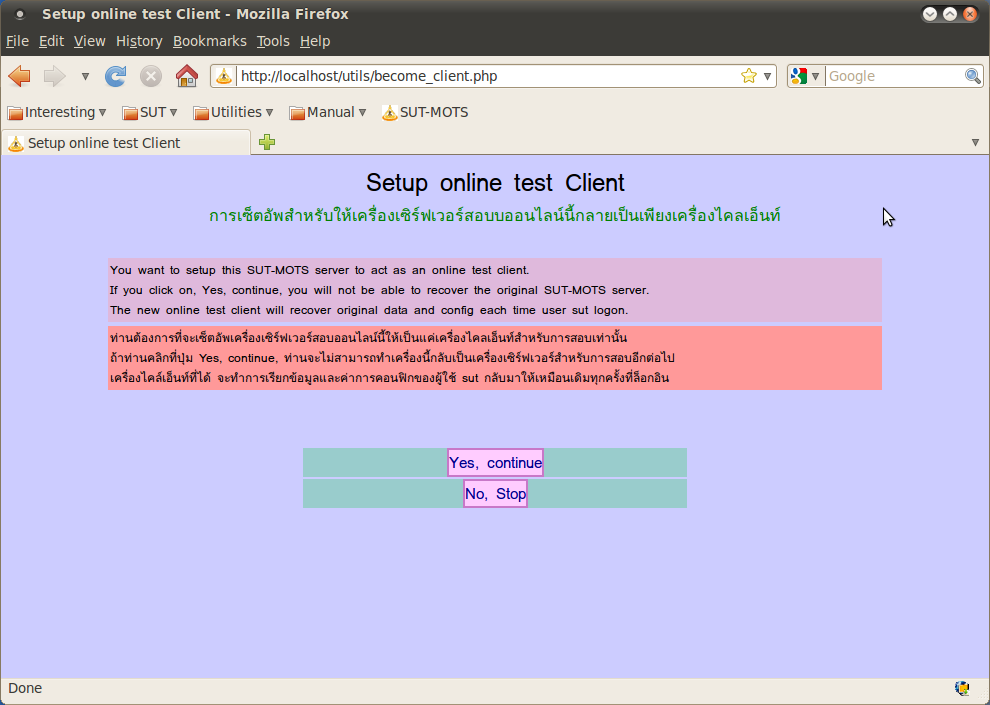Viewport: 990px width, 705px height.
Task: Open the address bar history dropdown
Action: coord(767,76)
